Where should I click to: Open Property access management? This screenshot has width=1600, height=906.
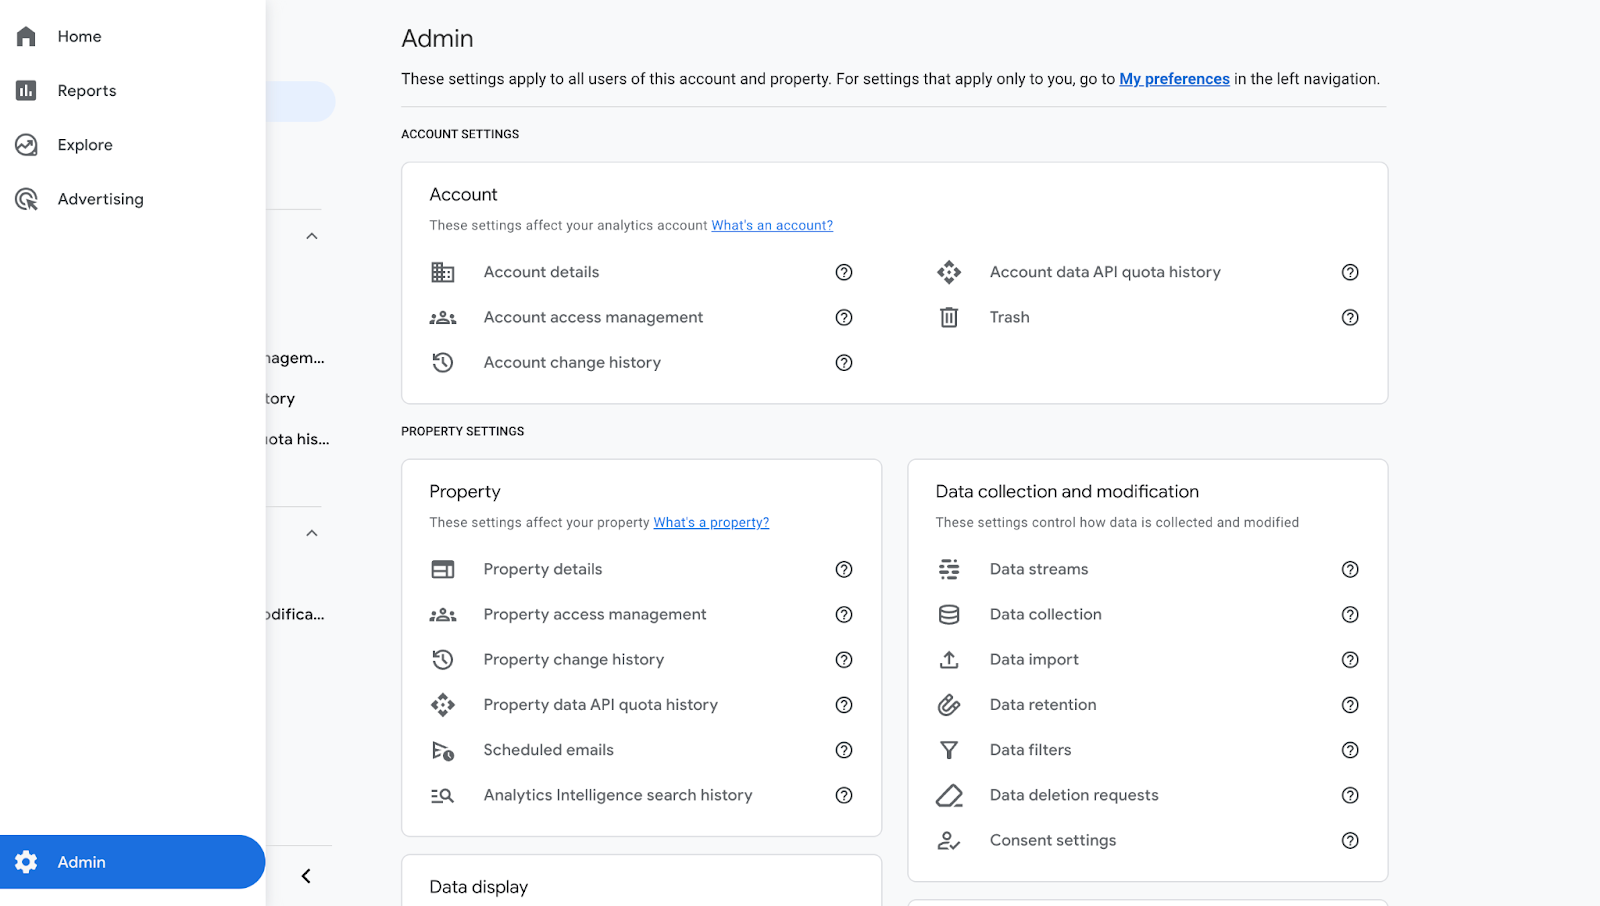click(x=594, y=615)
